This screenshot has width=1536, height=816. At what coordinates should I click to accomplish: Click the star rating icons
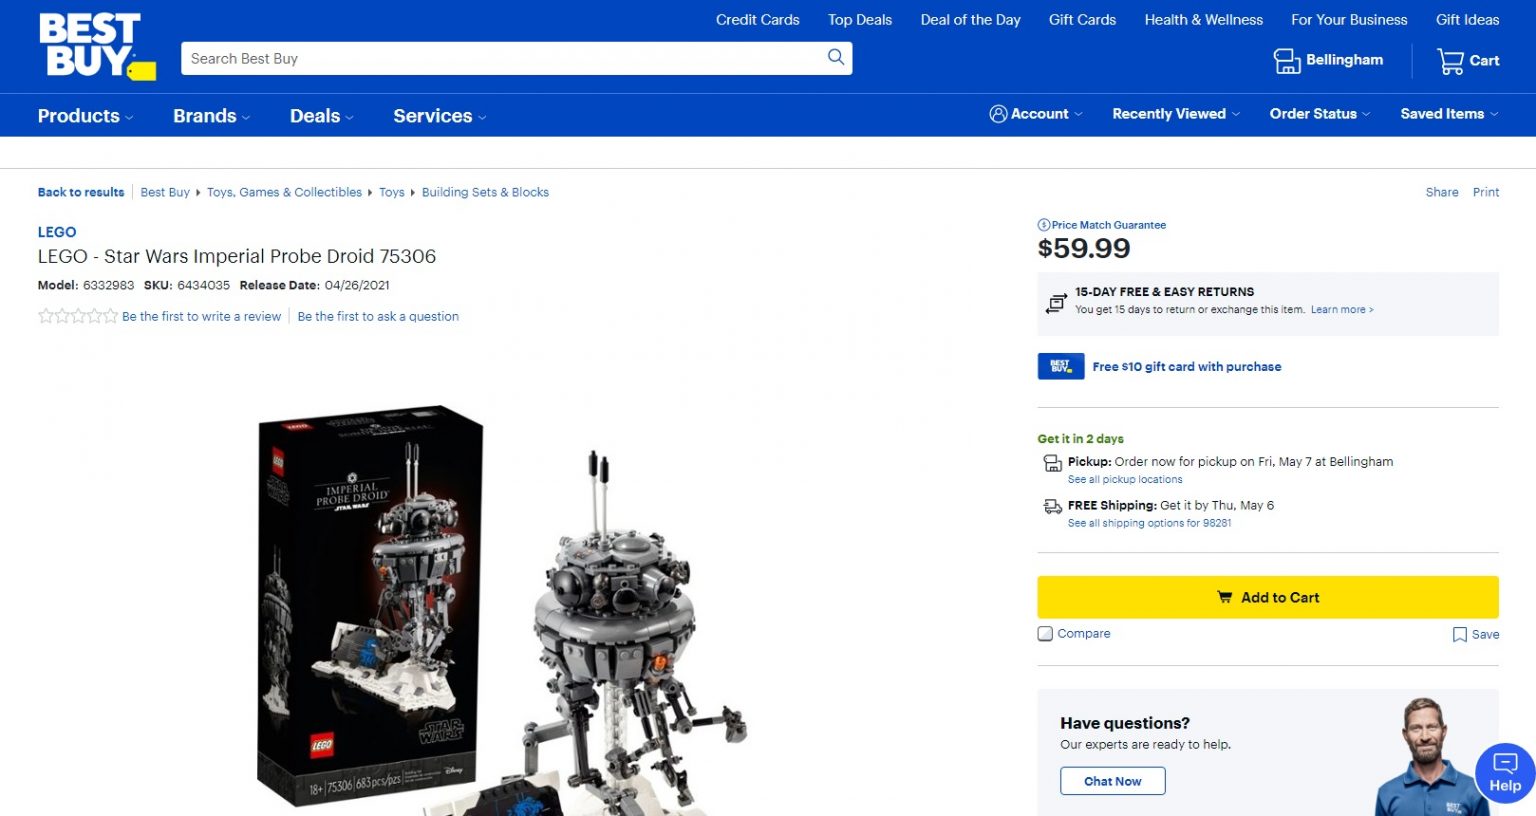click(77, 316)
